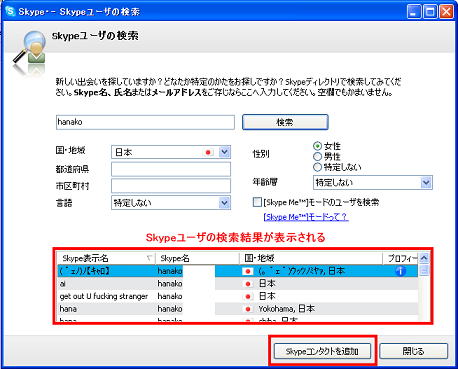Viewport: 458px width, 369px height.
Task: Click the 検索 button
Action: tap(285, 122)
